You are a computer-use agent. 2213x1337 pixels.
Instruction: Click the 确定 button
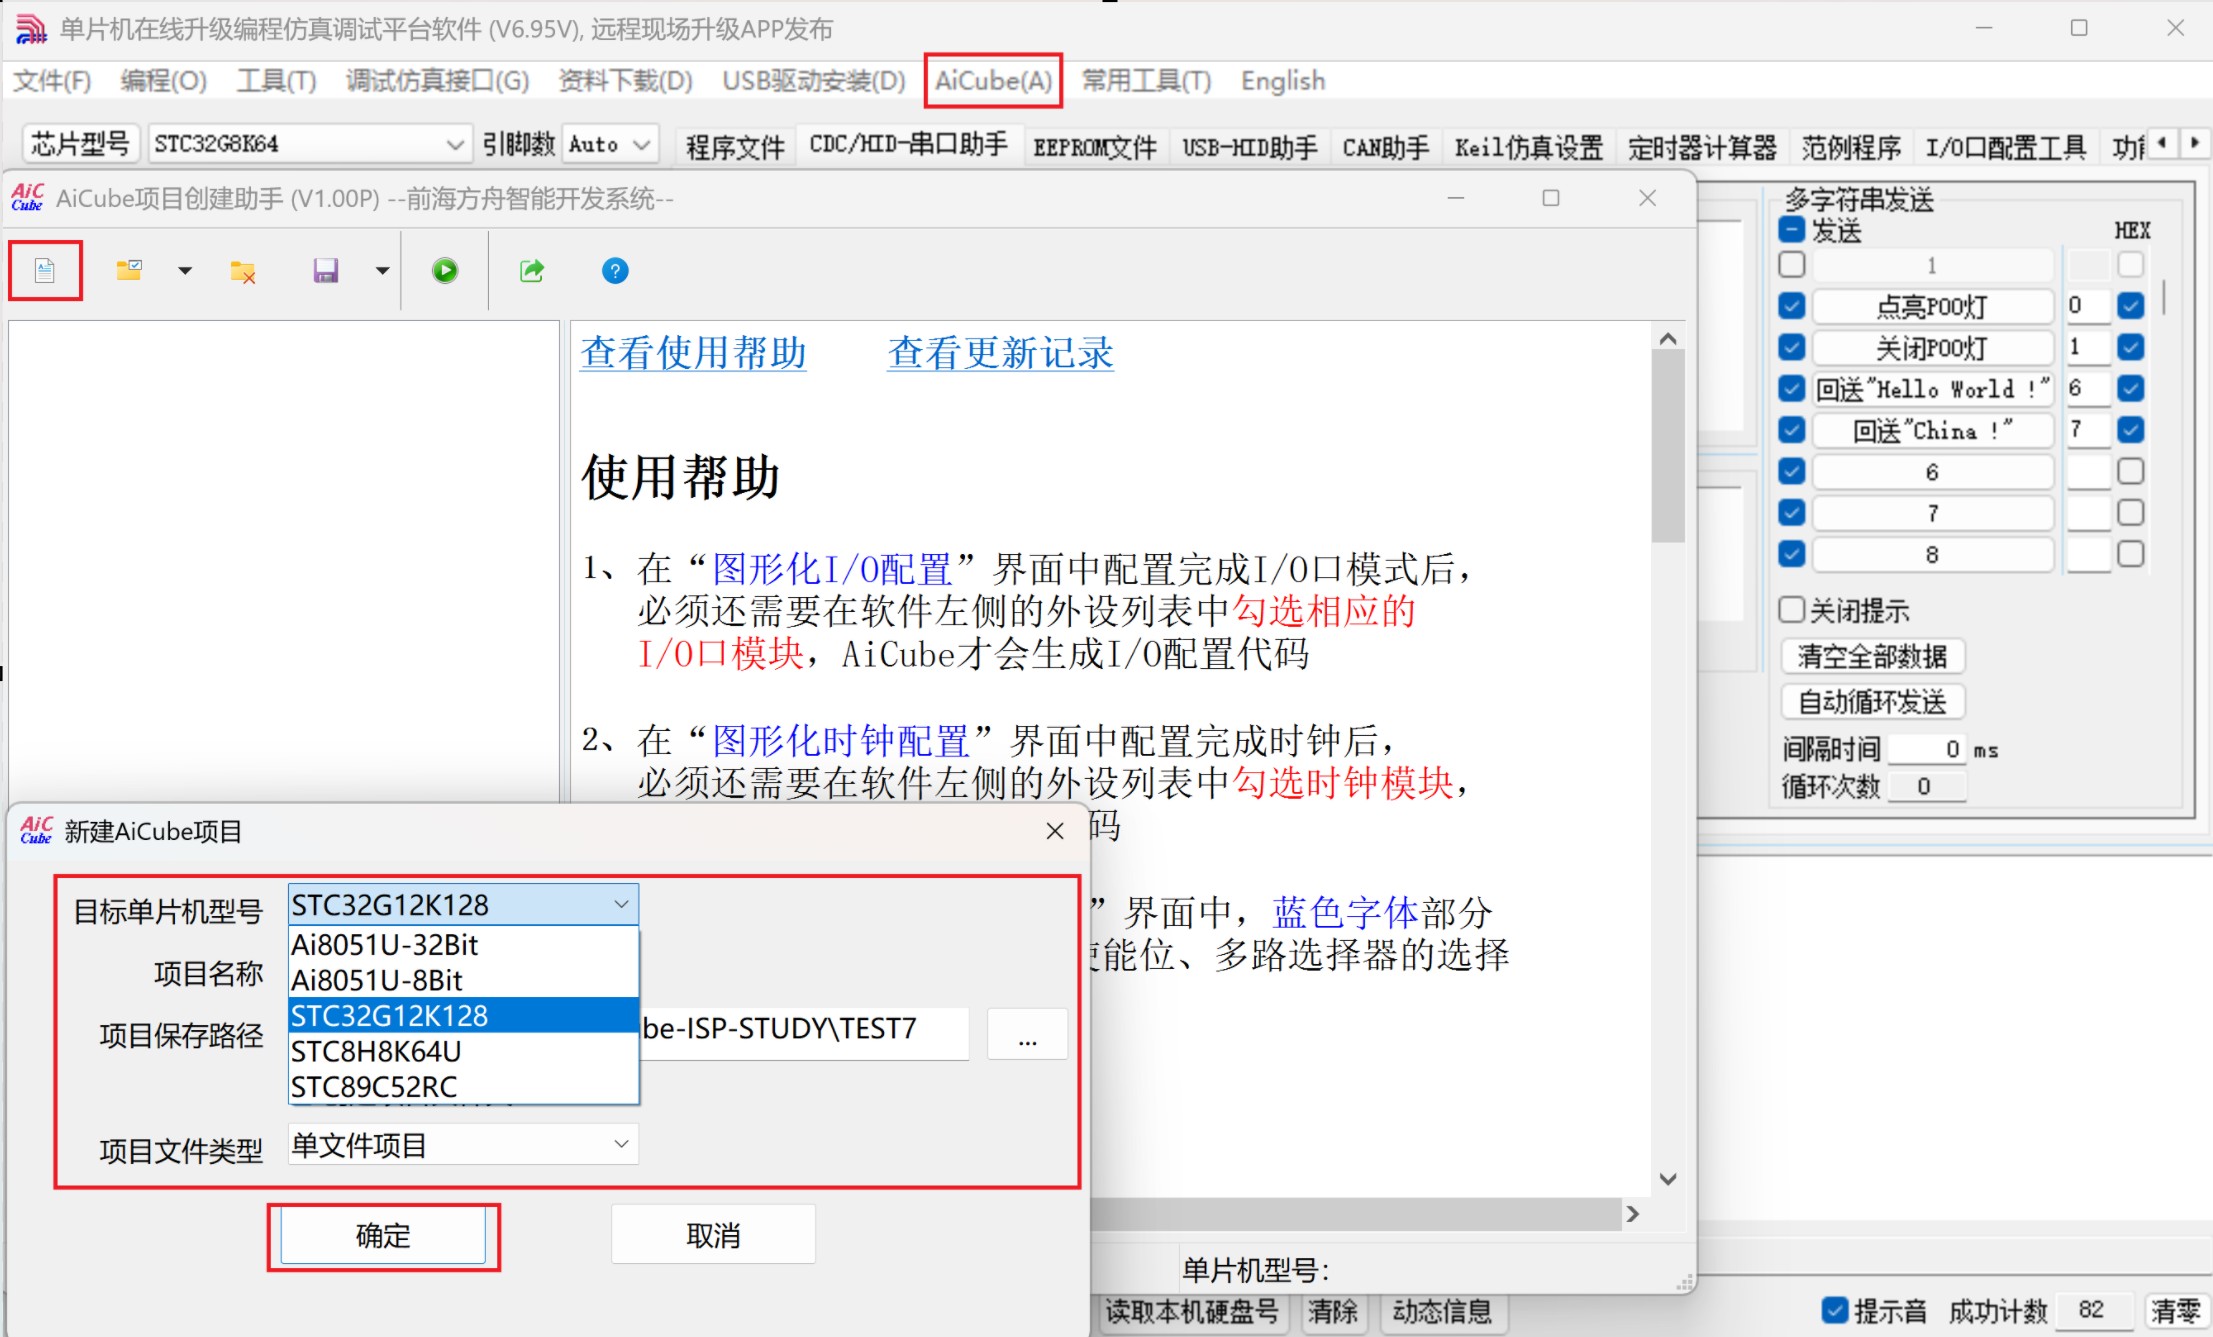click(x=383, y=1235)
